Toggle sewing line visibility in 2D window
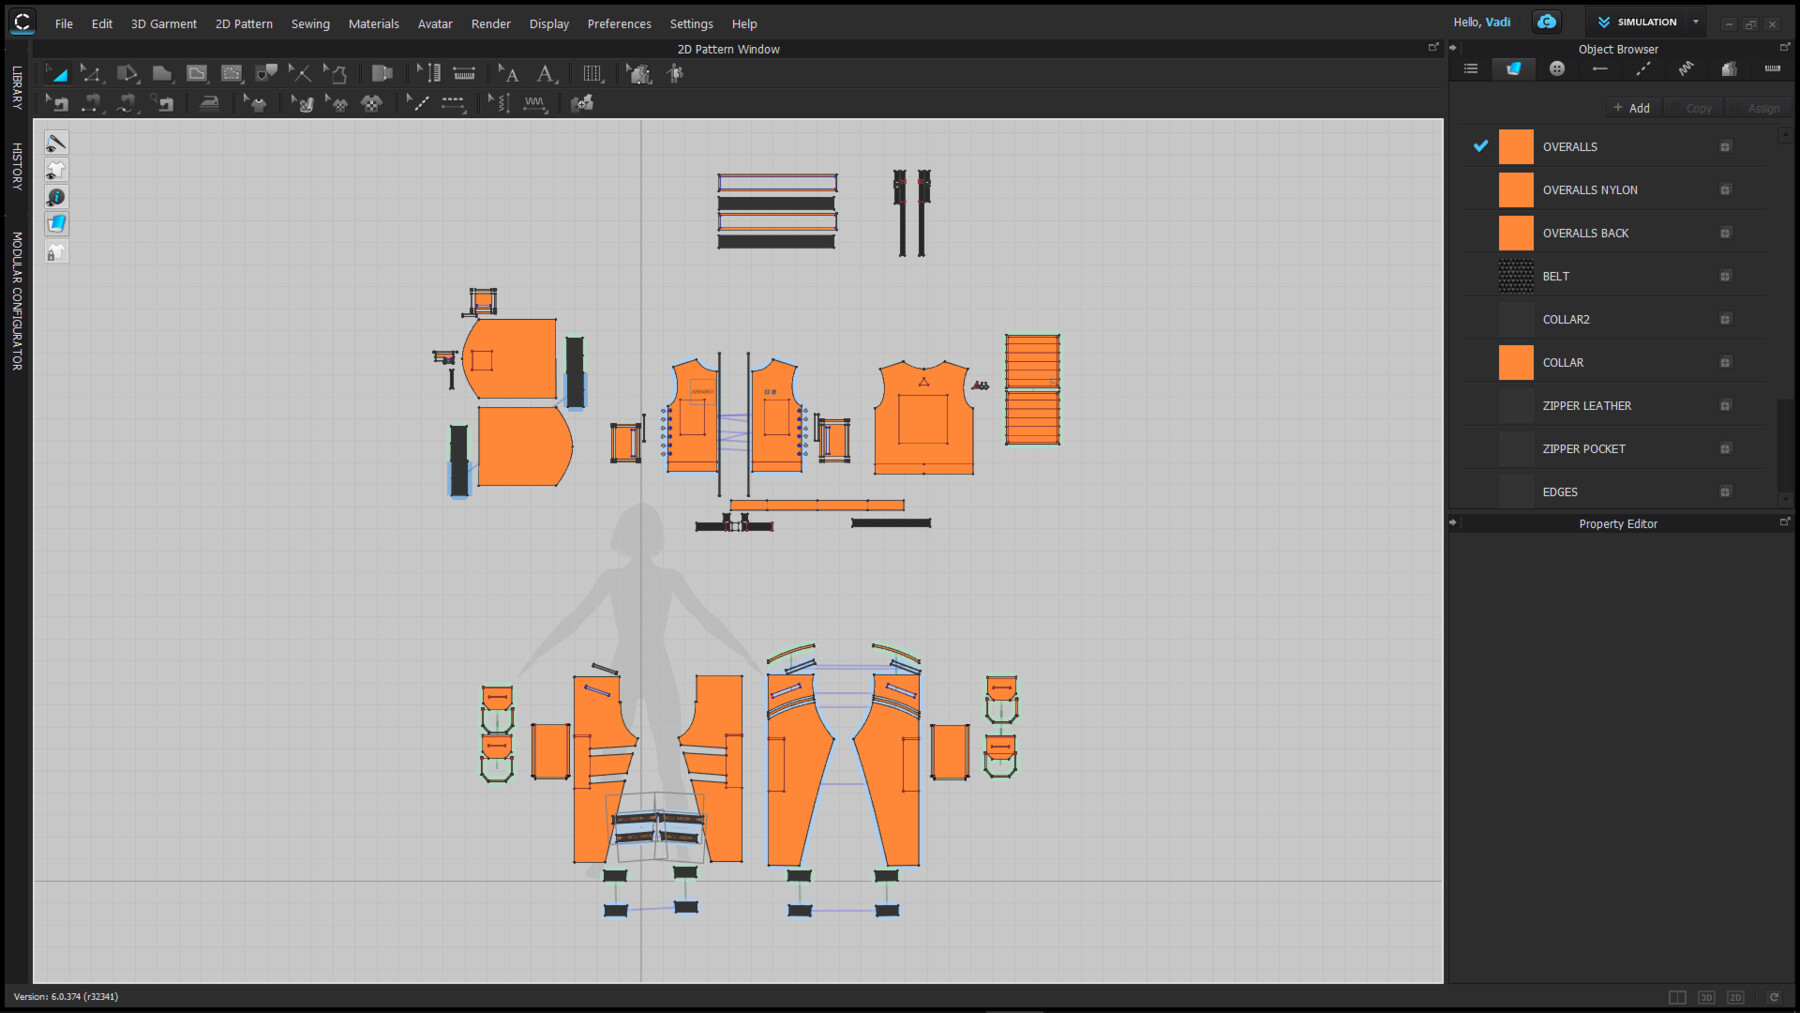 [56, 143]
